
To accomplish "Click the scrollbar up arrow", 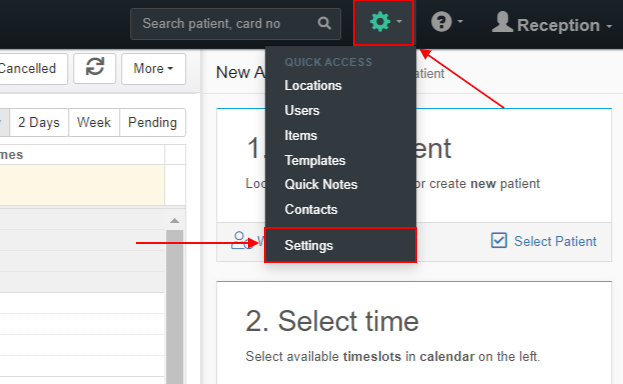I will coord(174,221).
